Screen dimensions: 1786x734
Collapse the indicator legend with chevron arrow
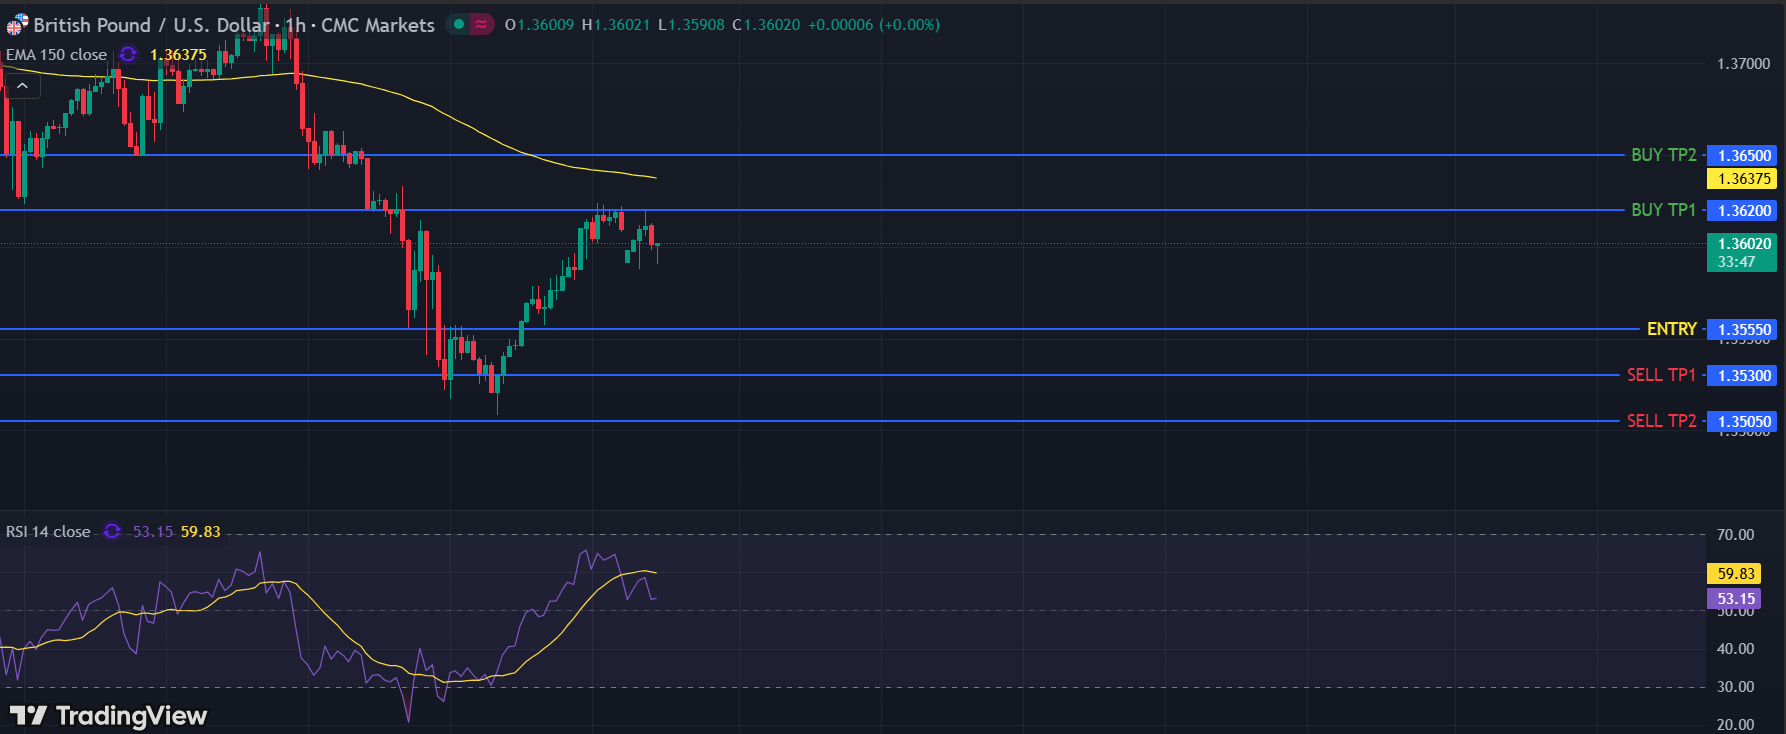click(22, 86)
